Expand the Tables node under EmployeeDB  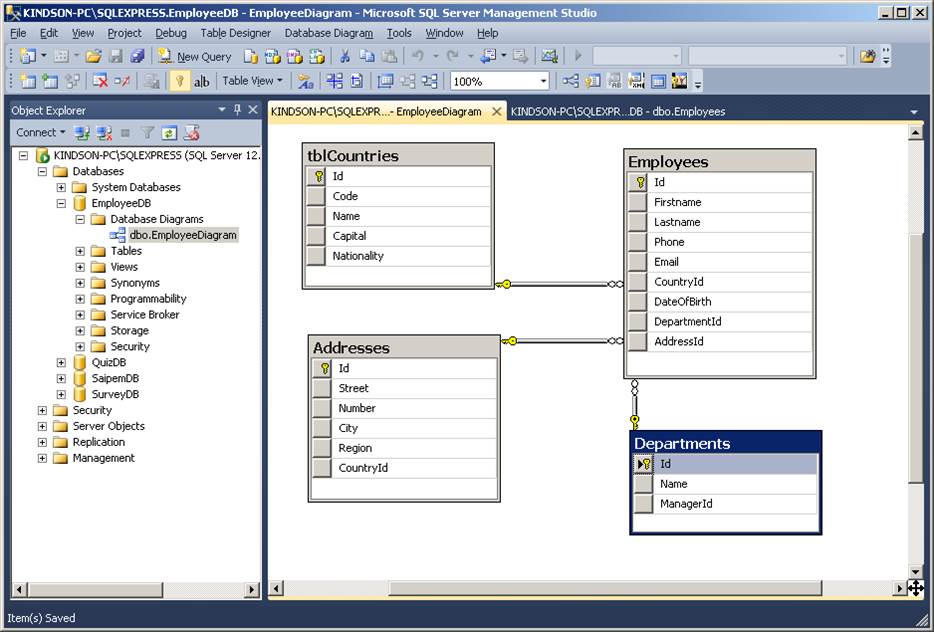coord(82,251)
